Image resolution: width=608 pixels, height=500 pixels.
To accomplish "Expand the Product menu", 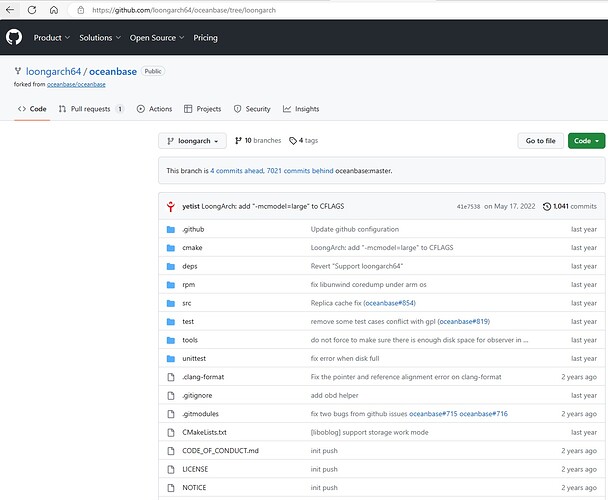I will (52, 38).
